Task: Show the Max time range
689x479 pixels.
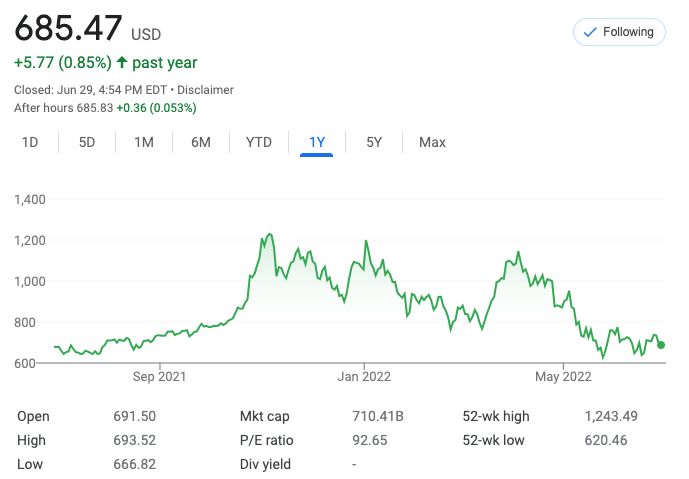Action: click(432, 142)
